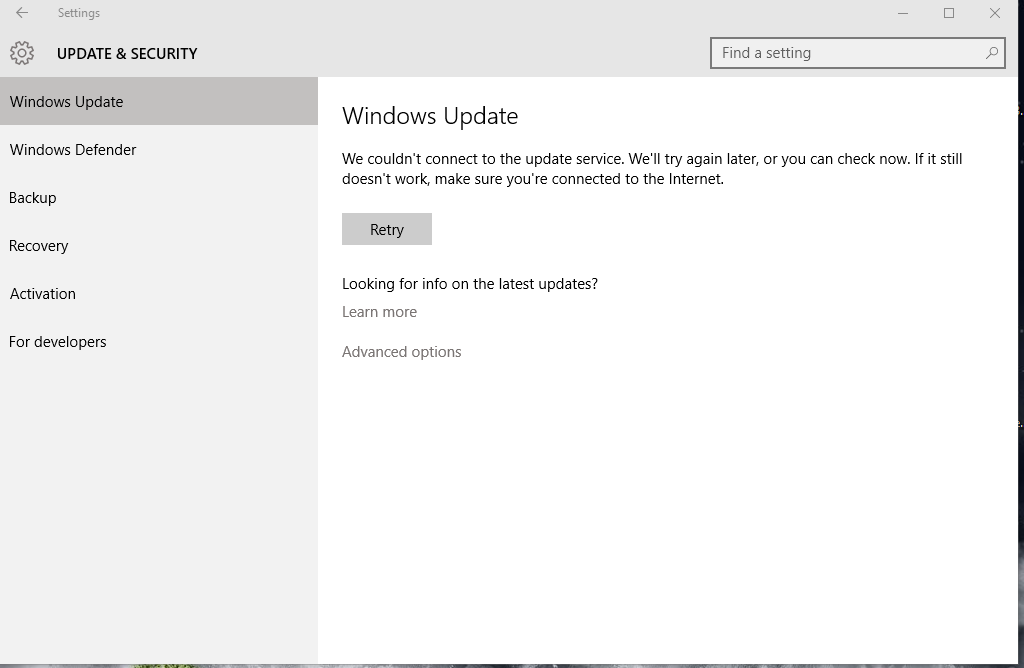Select the Windows Update section
The image size is (1024, 668).
coord(159,101)
